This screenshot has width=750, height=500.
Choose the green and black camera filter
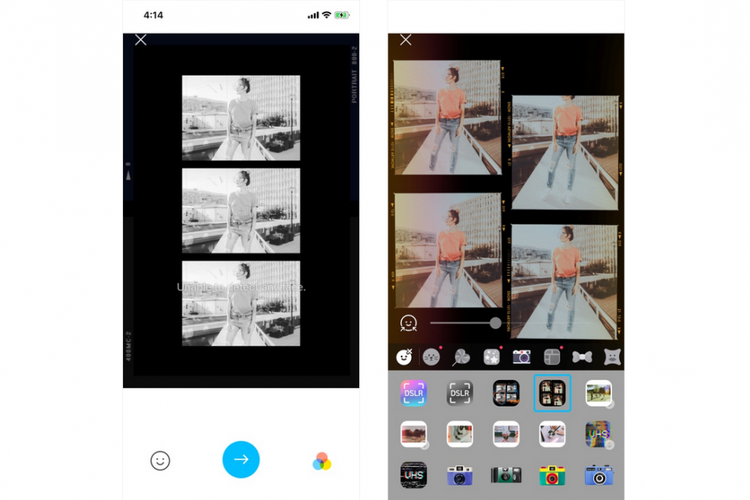(x=506, y=475)
